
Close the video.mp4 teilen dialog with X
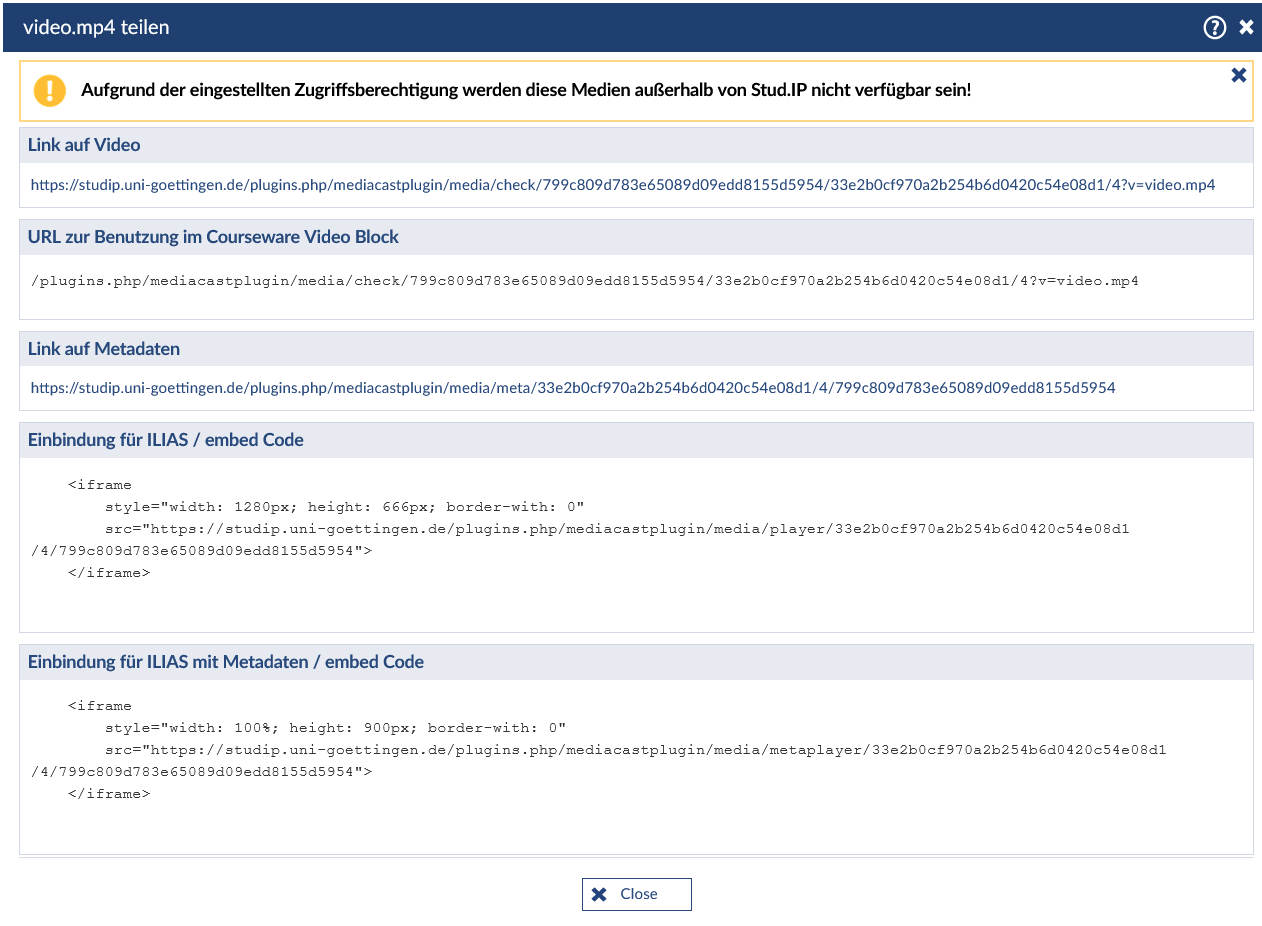tap(1246, 28)
